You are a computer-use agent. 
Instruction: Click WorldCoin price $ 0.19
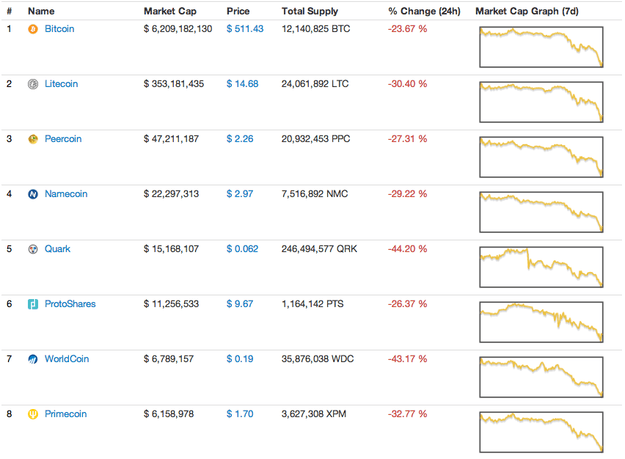tap(240, 359)
